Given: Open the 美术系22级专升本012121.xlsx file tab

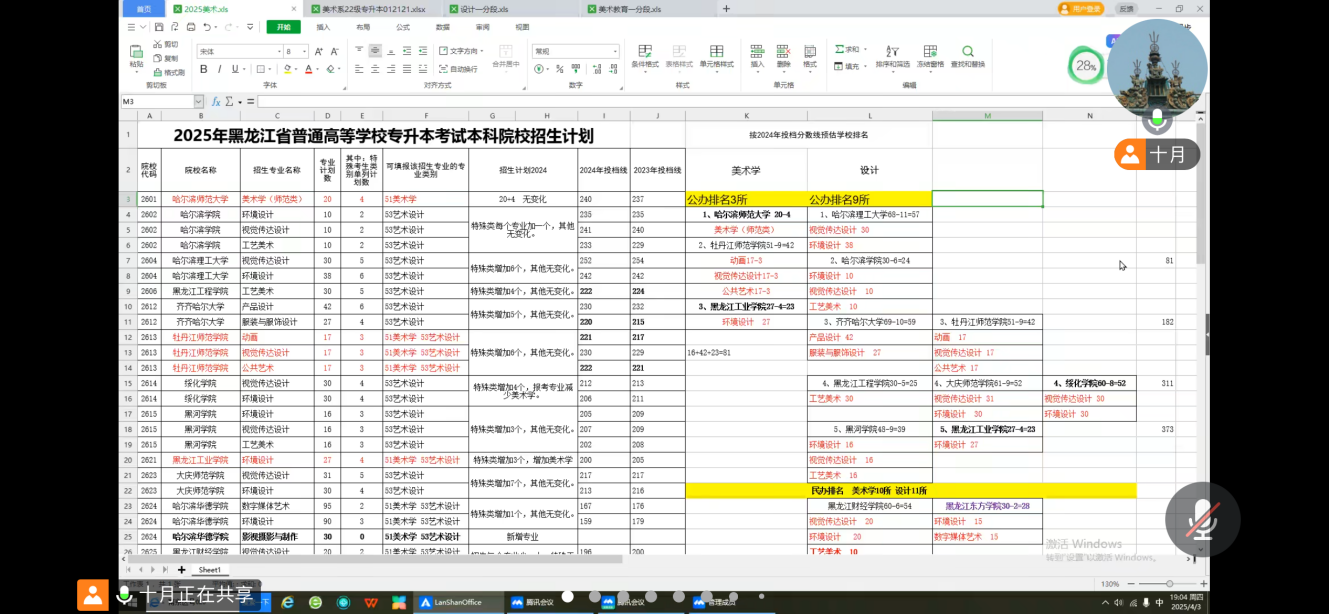Looking at the screenshot, I should pos(373,9).
